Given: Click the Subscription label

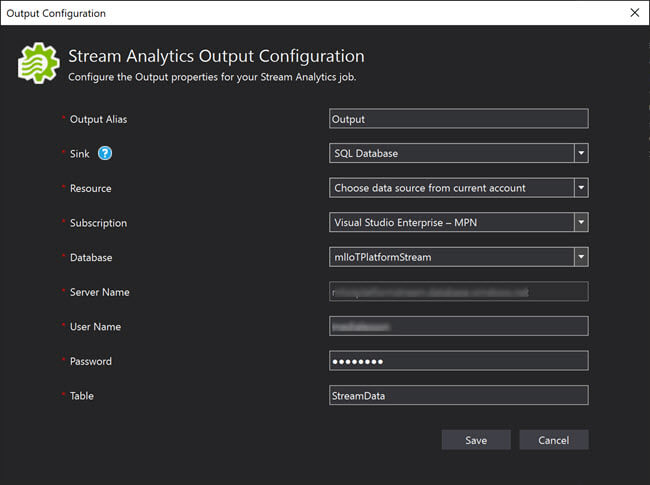Looking at the screenshot, I should pyautogui.click(x=98, y=223).
